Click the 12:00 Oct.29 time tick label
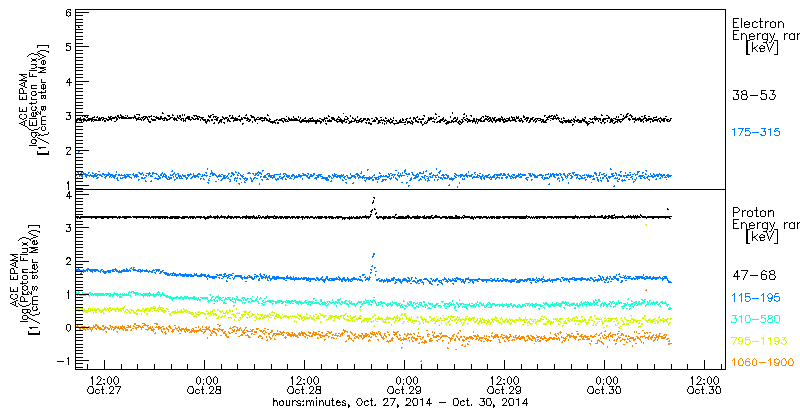Viewport: 800px width, 410px height. [x=505, y=385]
